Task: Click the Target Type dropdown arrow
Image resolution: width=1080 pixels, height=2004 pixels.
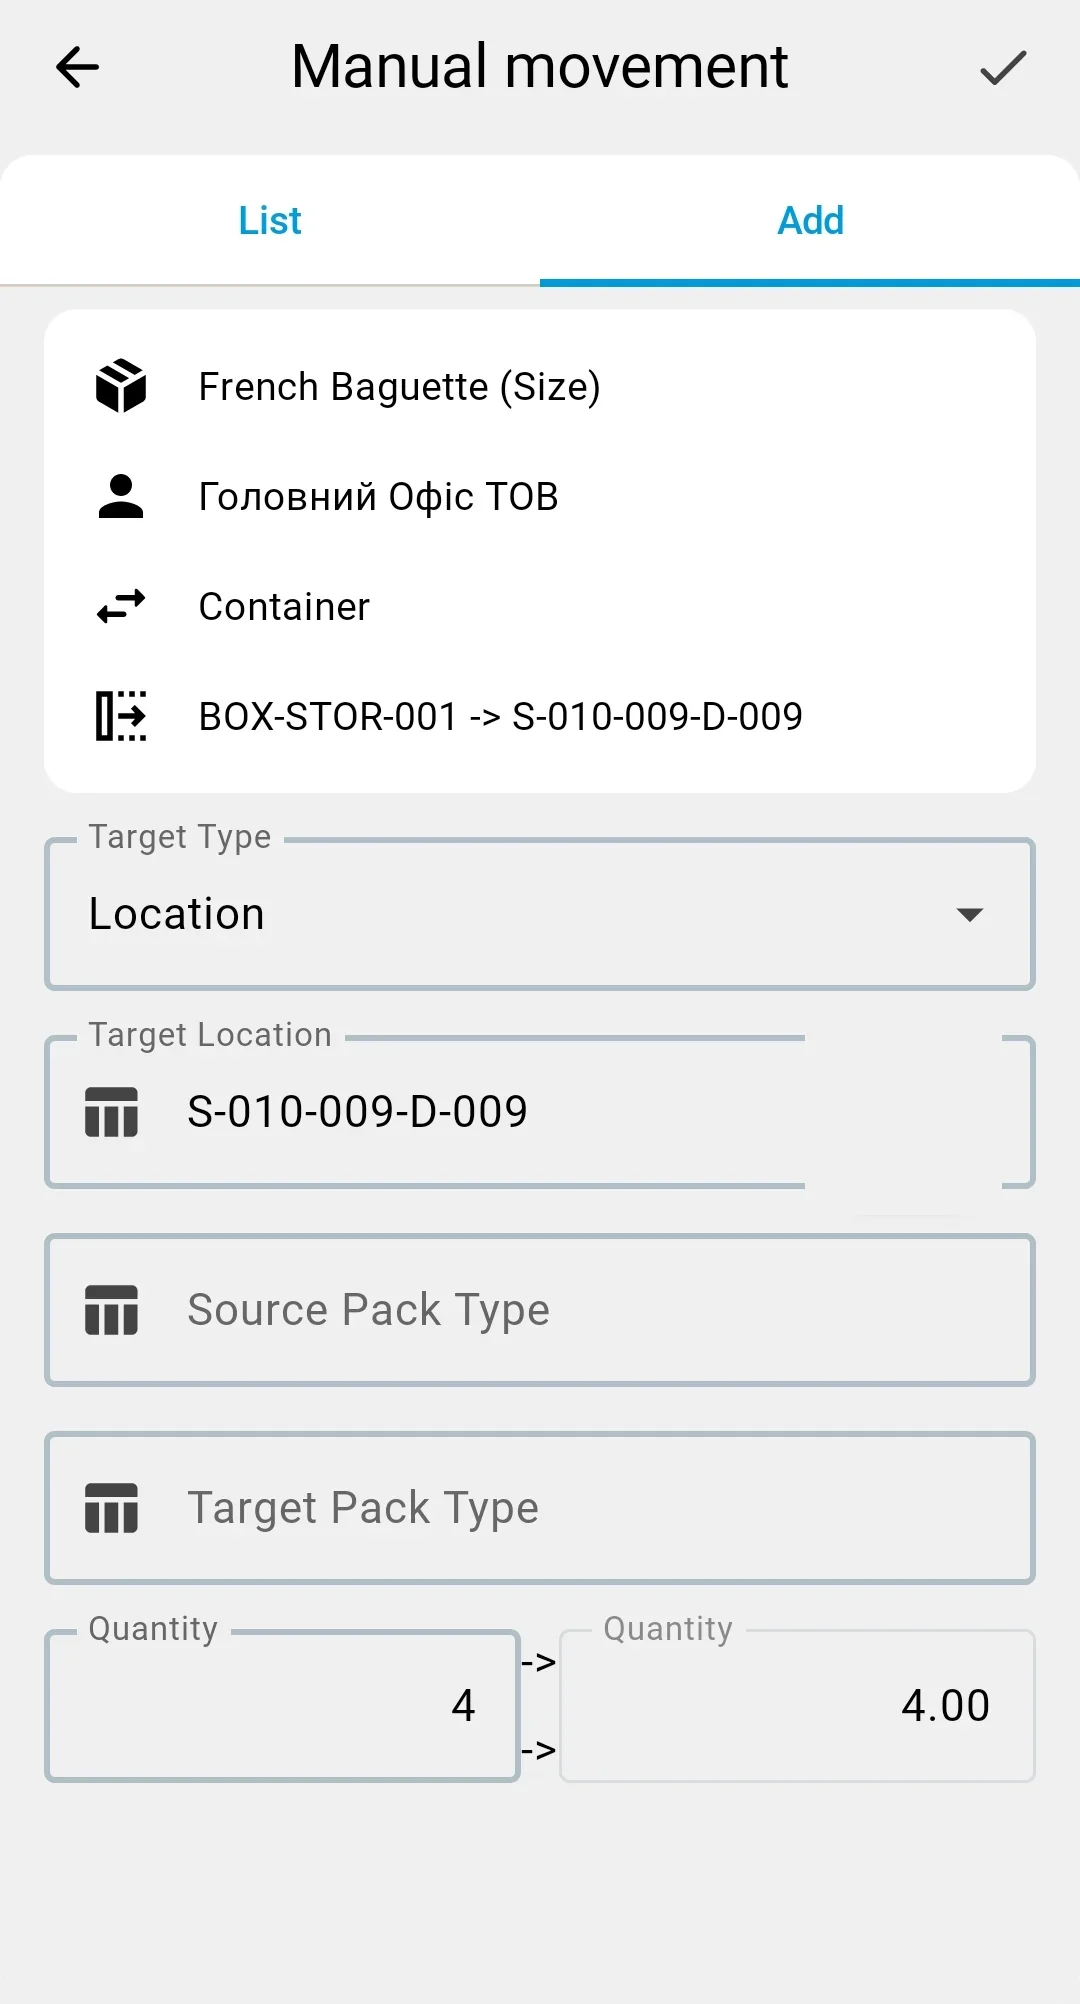Action: 969,914
